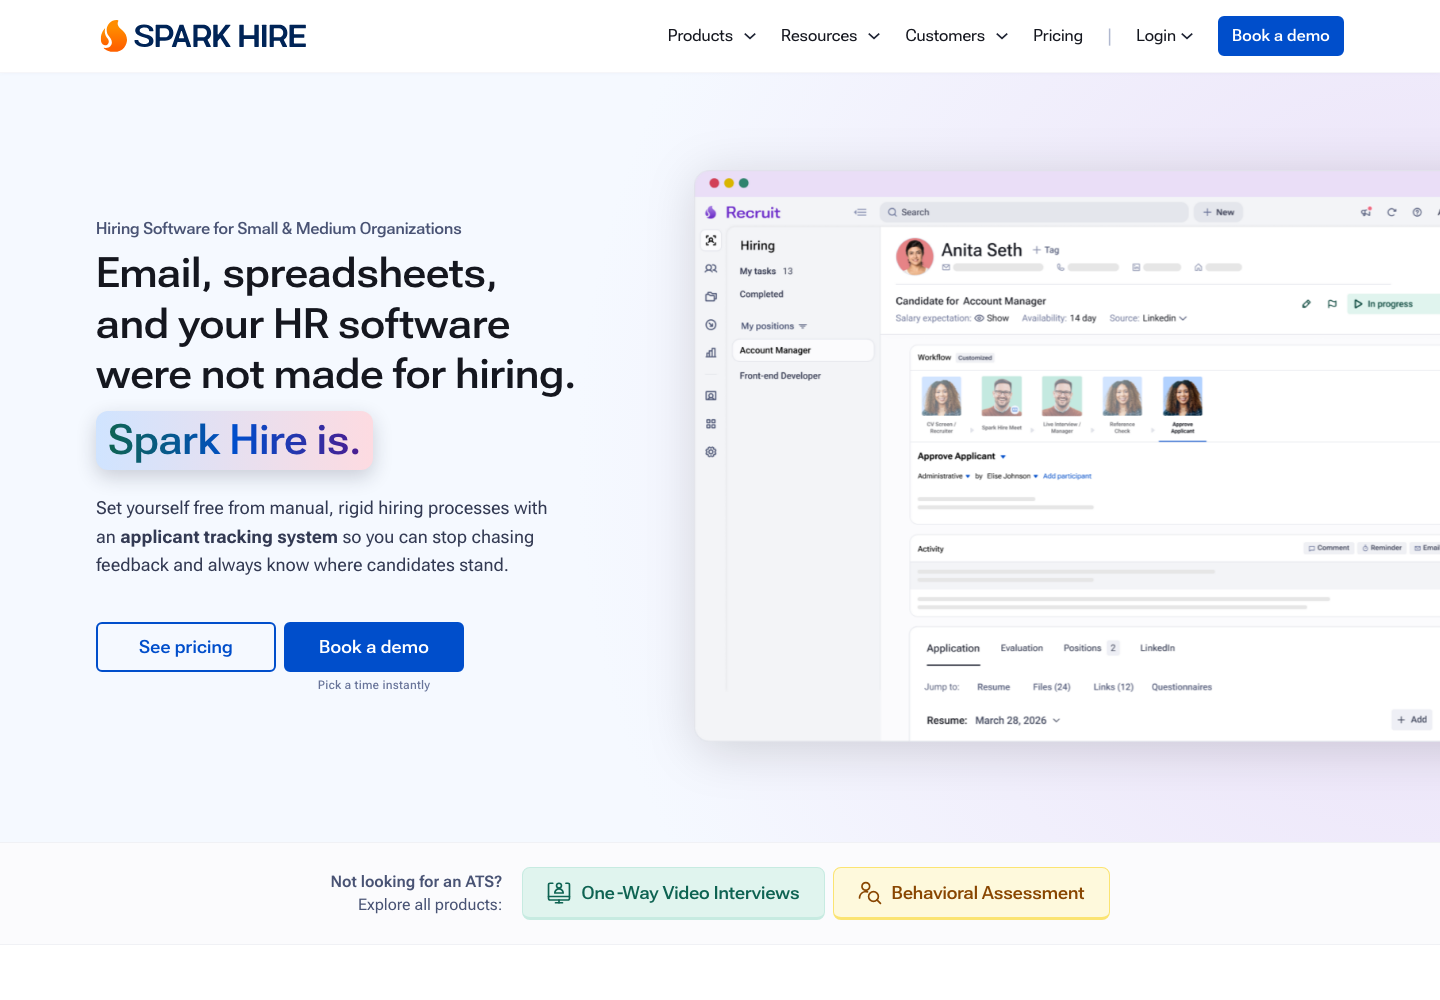Switch to the LinkedIn tab

coord(1157,648)
